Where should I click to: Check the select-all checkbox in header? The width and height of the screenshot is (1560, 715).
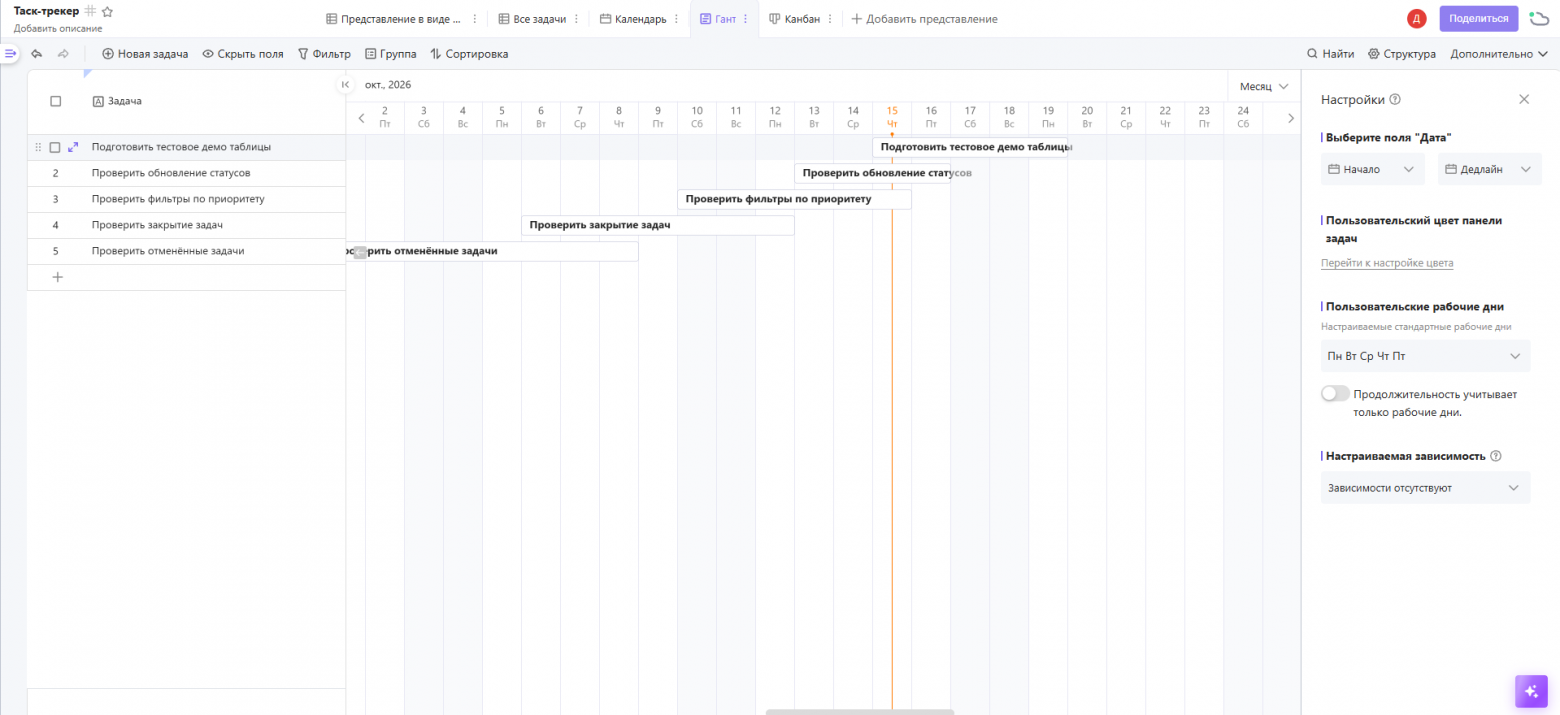pos(56,101)
